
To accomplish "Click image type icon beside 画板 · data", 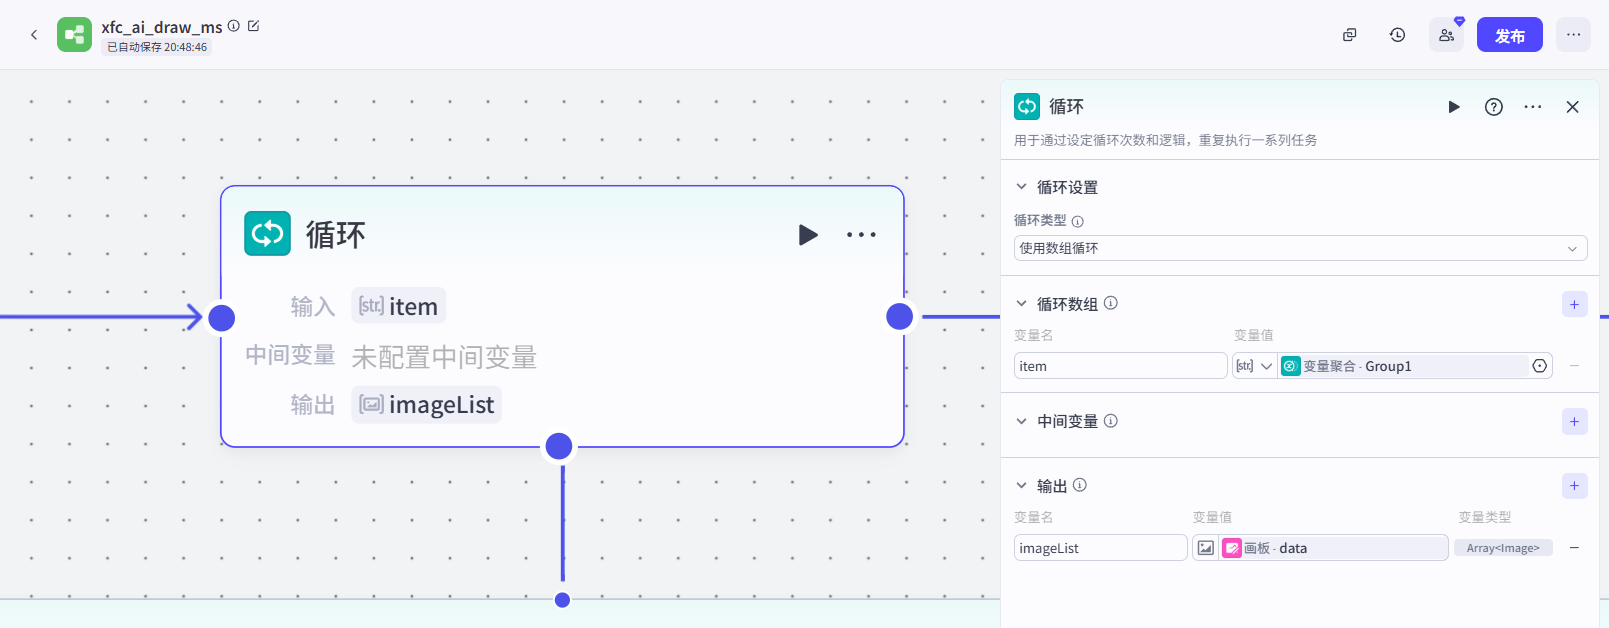I will pos(1206,548).
